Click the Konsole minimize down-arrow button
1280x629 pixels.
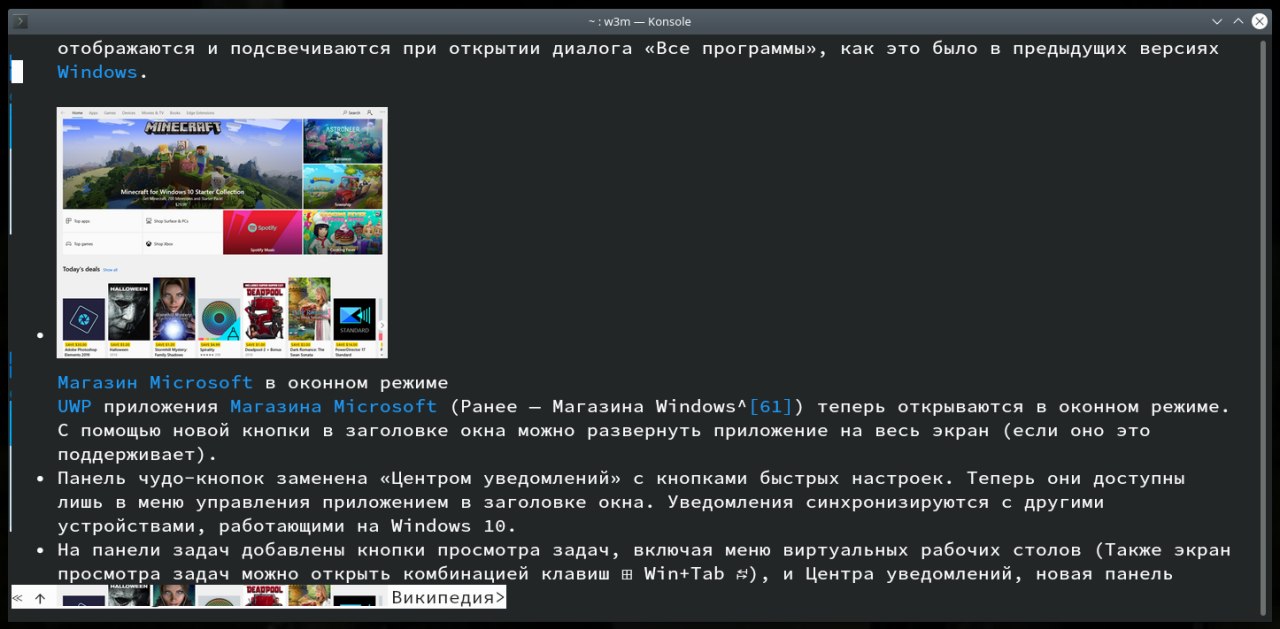[x=1217, y=21]
